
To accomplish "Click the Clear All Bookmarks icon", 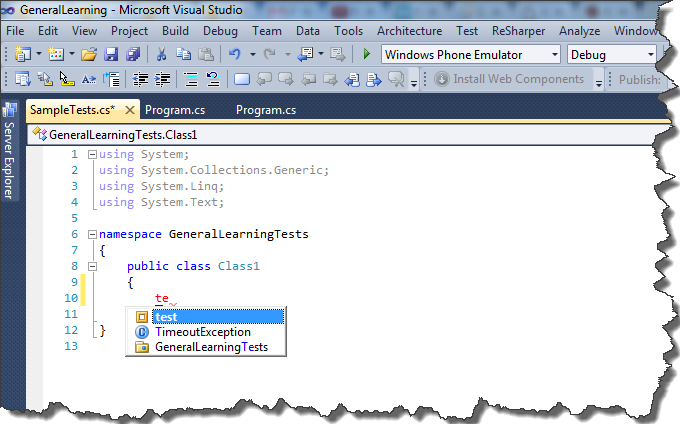I will coord(396,79).
